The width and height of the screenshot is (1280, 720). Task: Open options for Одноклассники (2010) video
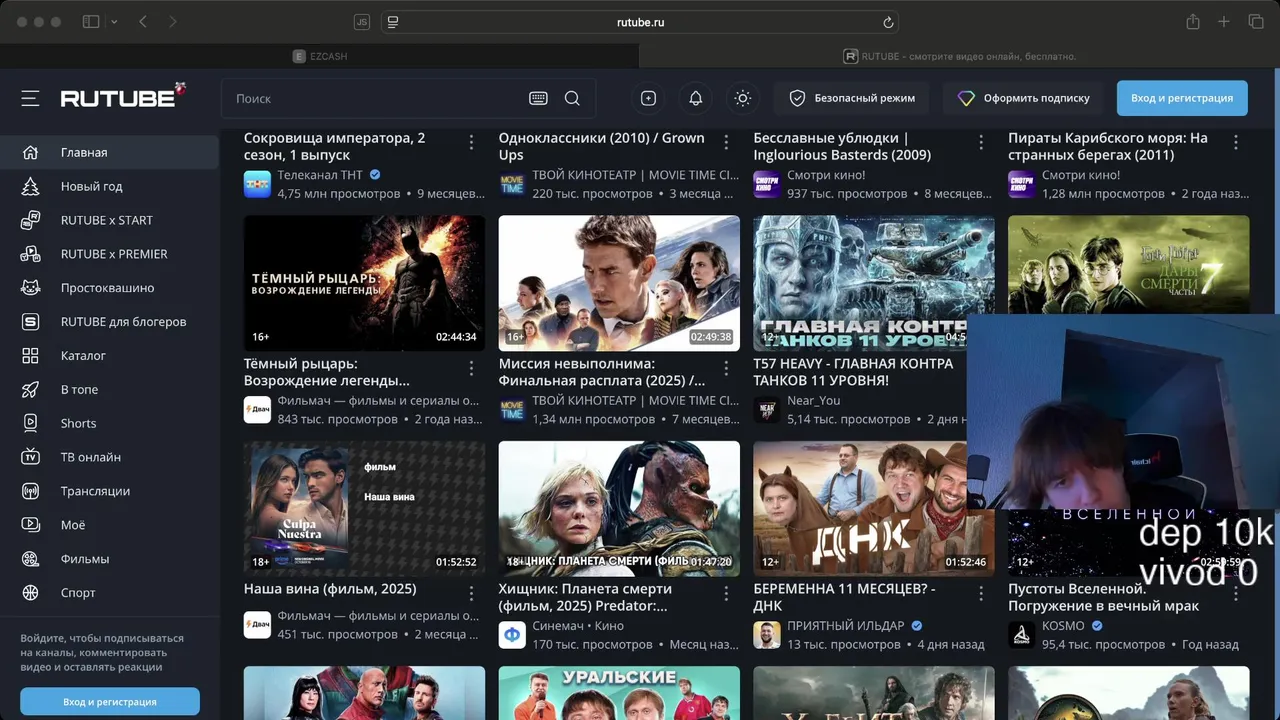[727, 143]
